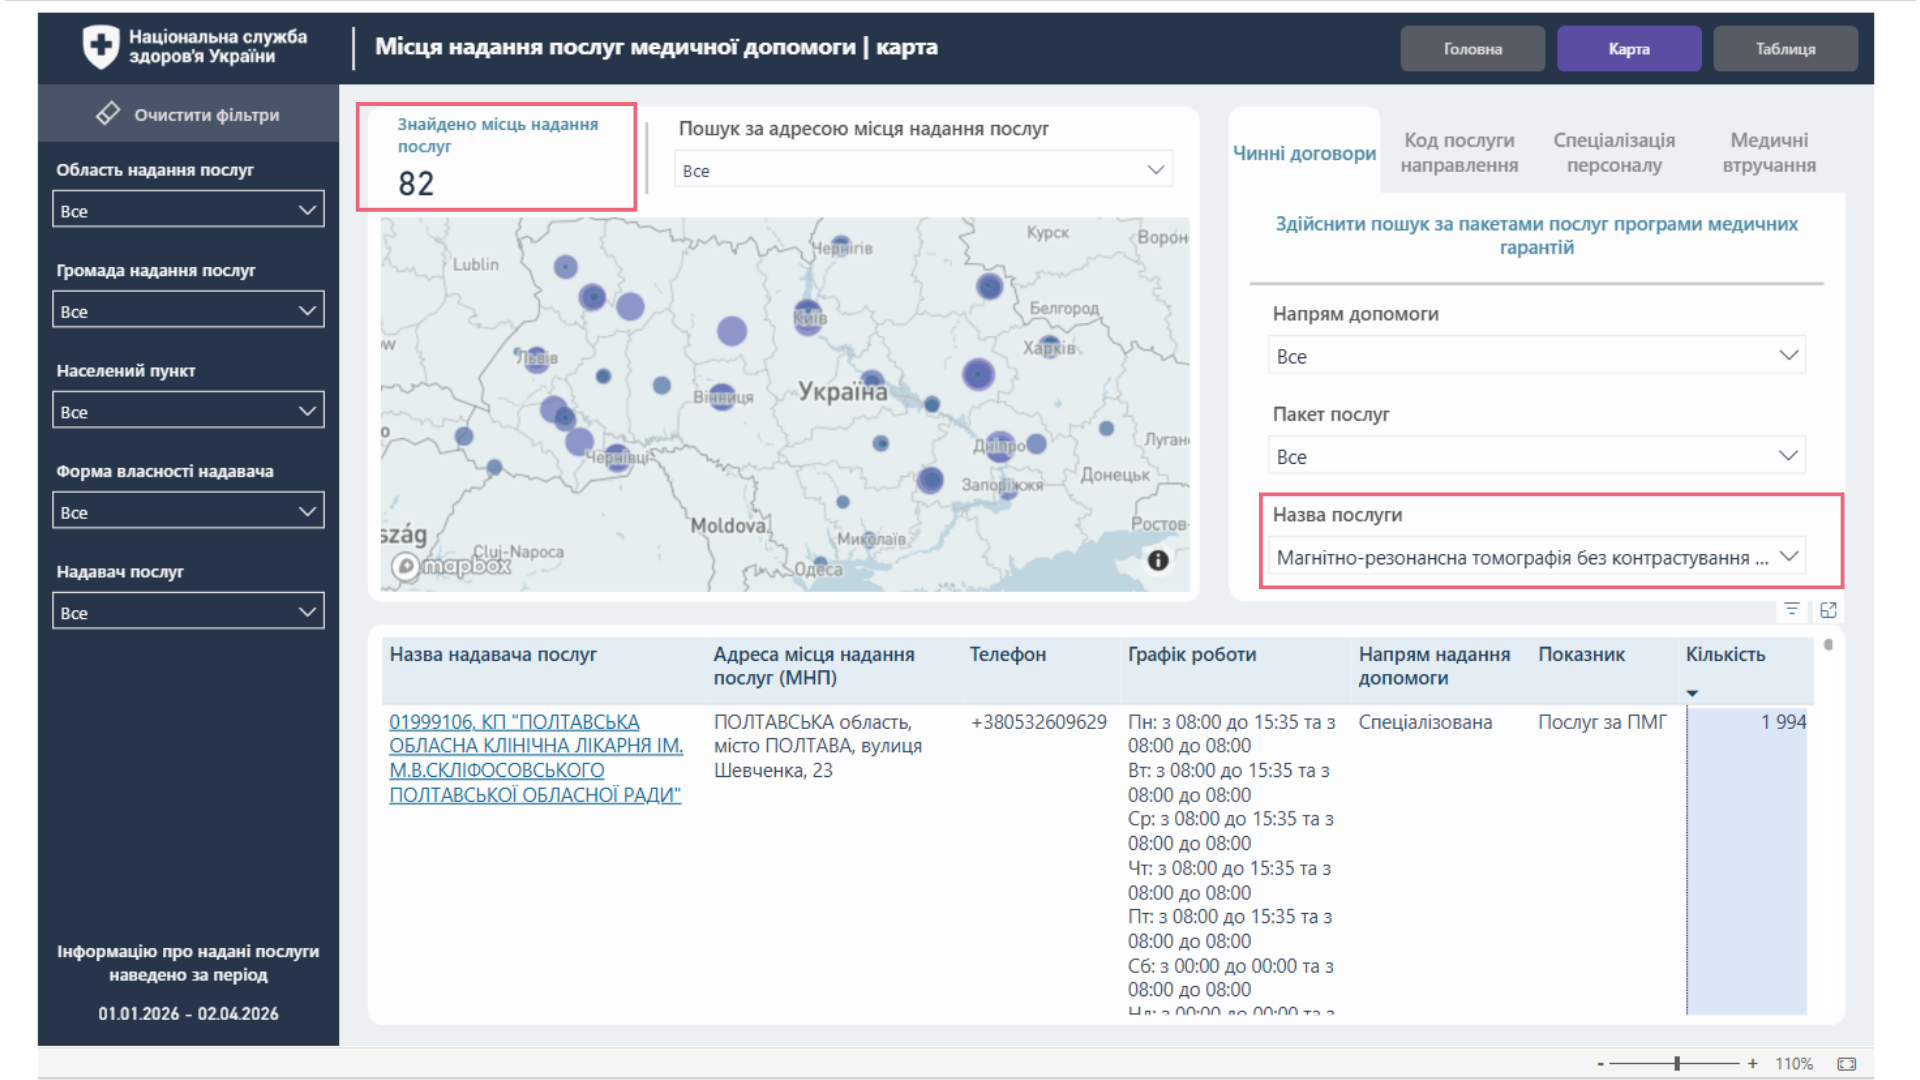The image size is (1920, 1080).
Task: Expand Напрям допомоги dropdown
Action: (1537, 356)
